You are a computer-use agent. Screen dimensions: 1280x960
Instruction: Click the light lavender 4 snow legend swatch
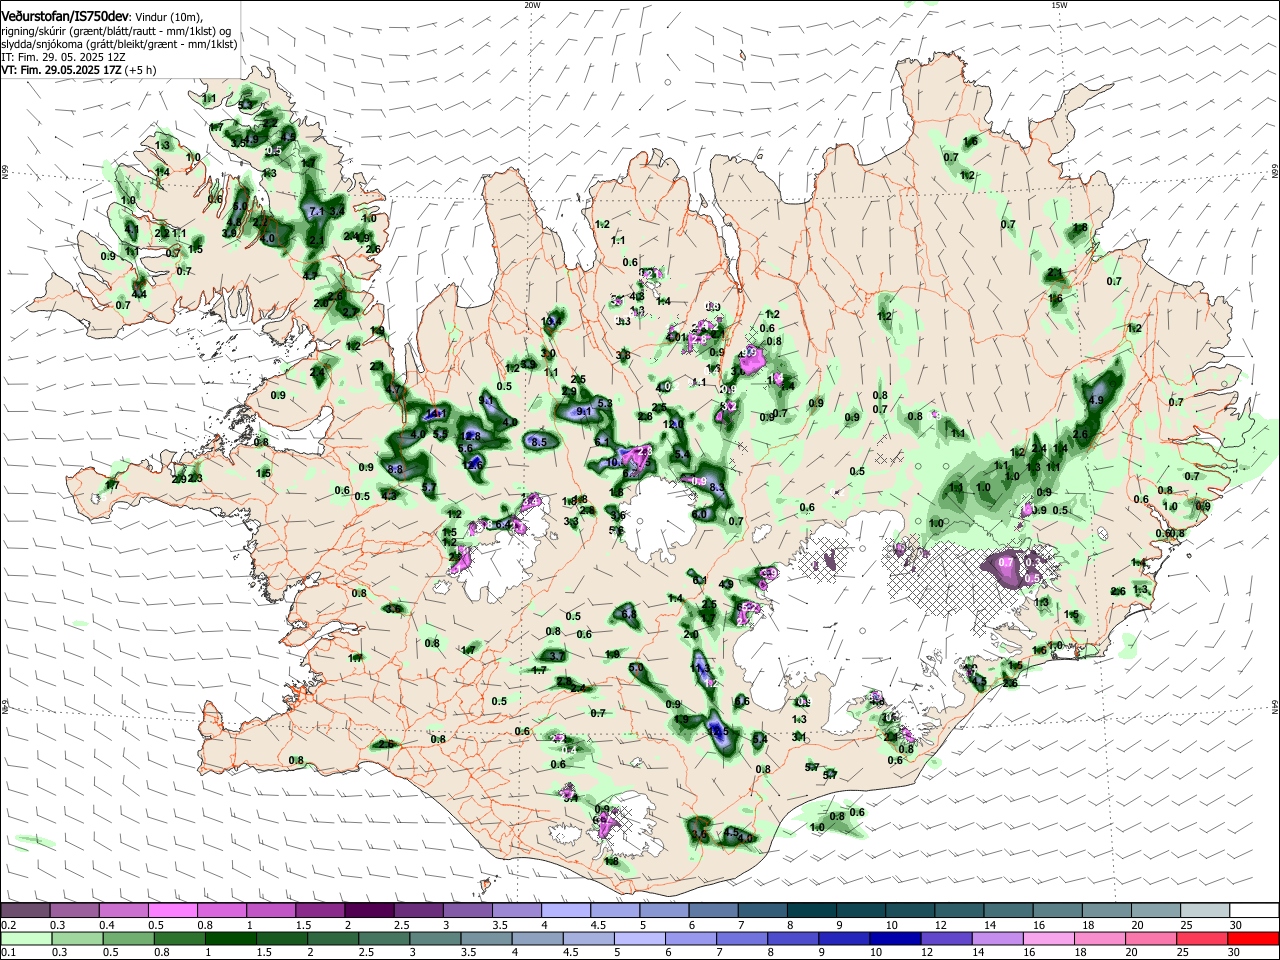point(565,911)
